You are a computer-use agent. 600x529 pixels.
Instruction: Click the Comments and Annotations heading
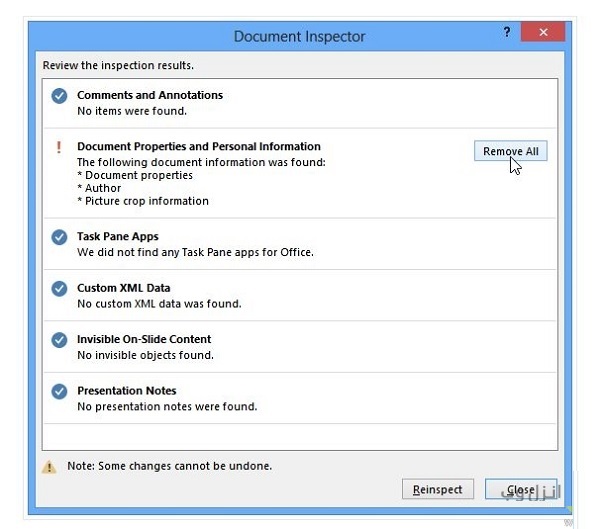coord(150,95)
